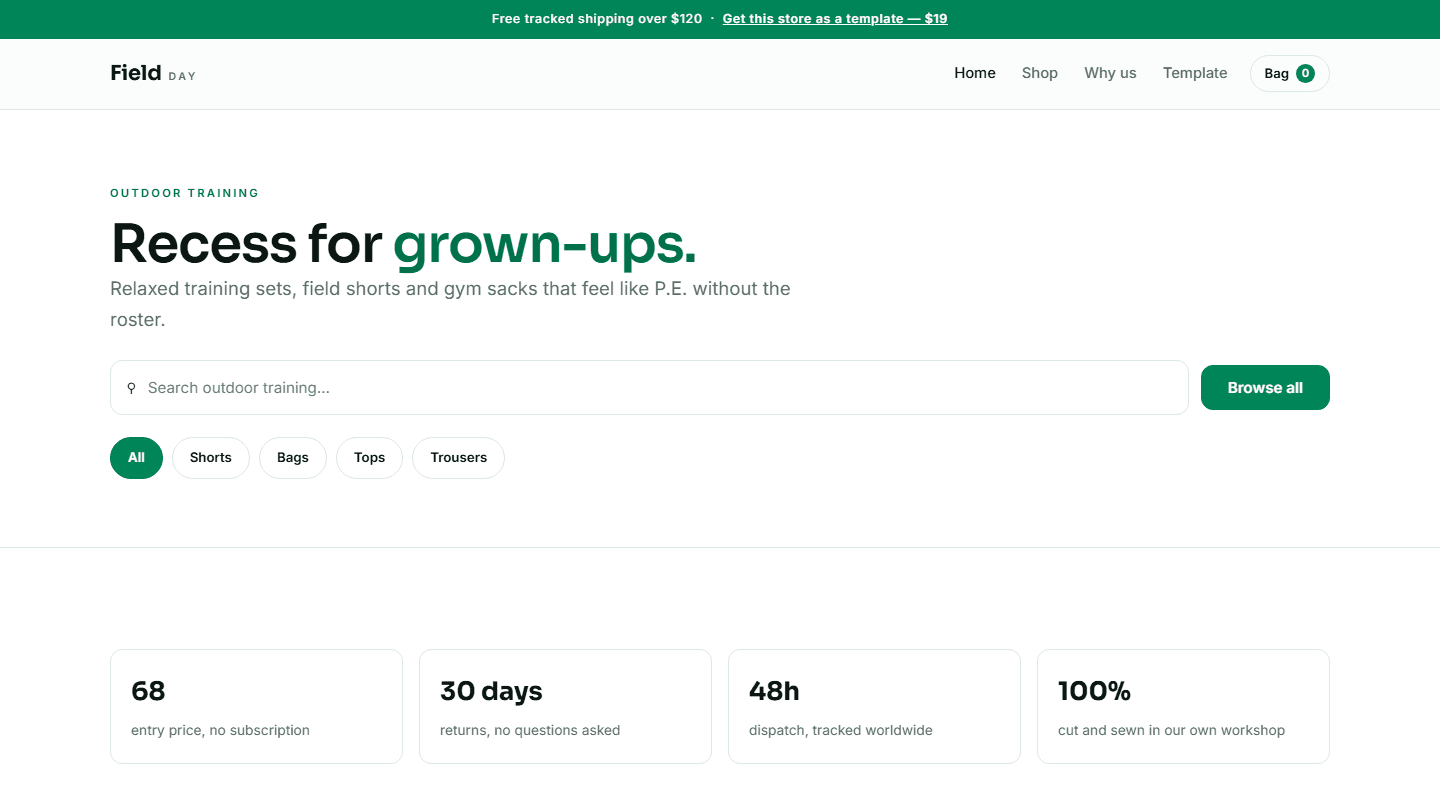Click the '48h' dispatch stat

[874, 706]
